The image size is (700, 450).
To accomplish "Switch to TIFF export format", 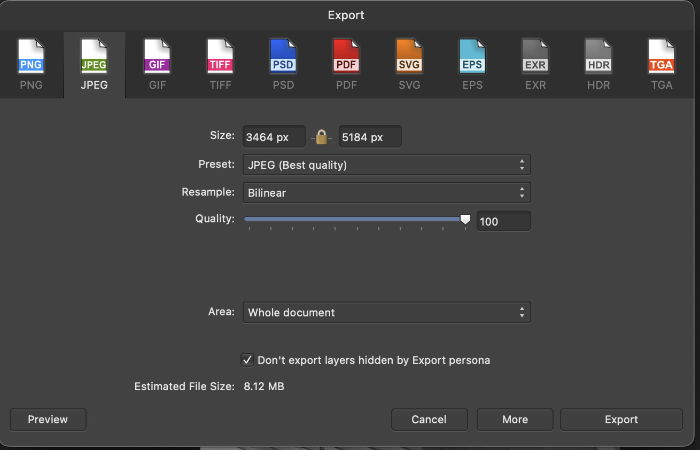I will click(x=220, y=63).
